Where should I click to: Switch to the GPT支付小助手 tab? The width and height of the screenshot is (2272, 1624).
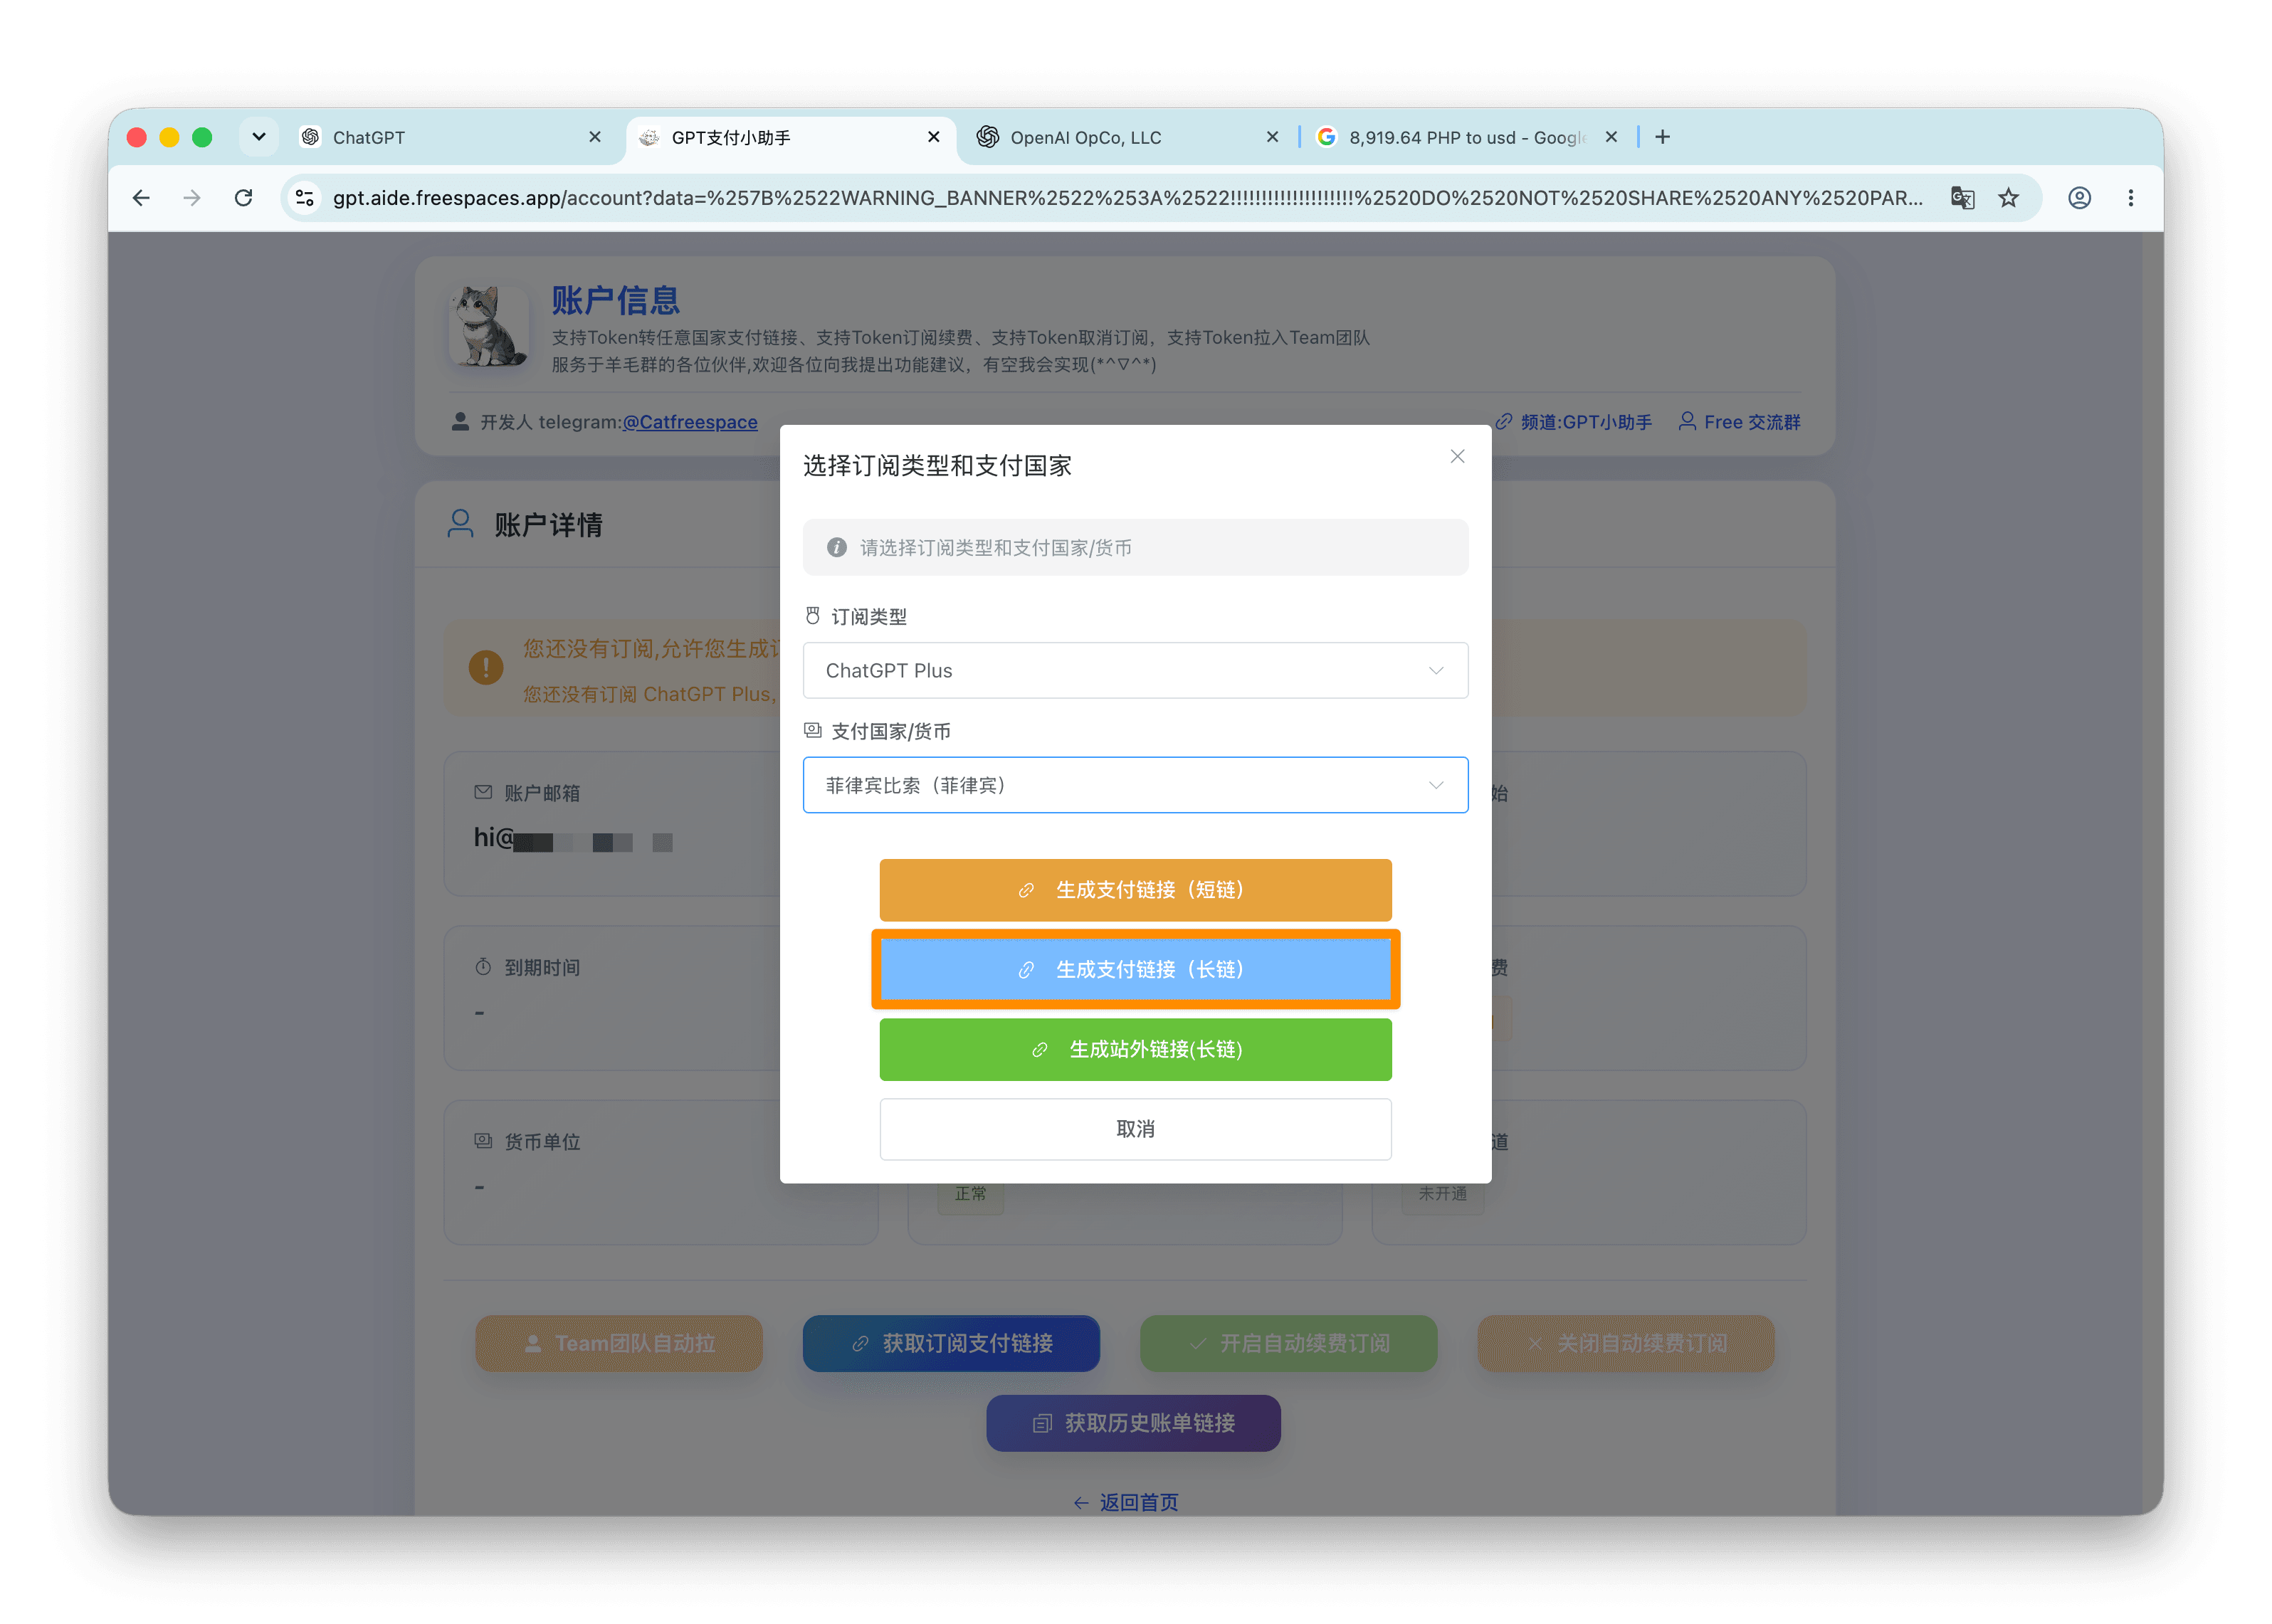790,138
